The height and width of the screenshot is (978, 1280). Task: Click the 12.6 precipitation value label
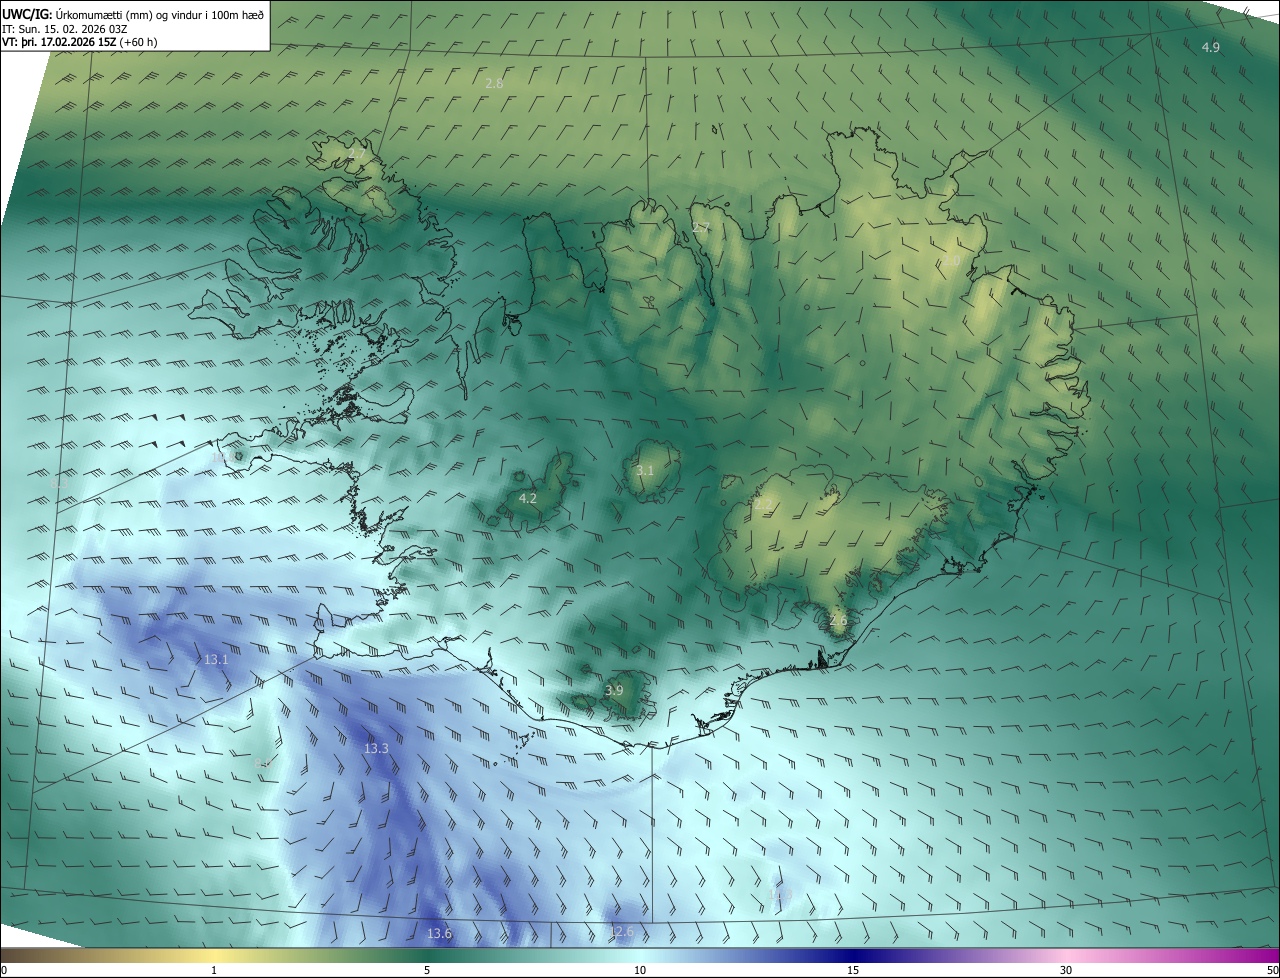pyautogui.click(x=621, y=931)
